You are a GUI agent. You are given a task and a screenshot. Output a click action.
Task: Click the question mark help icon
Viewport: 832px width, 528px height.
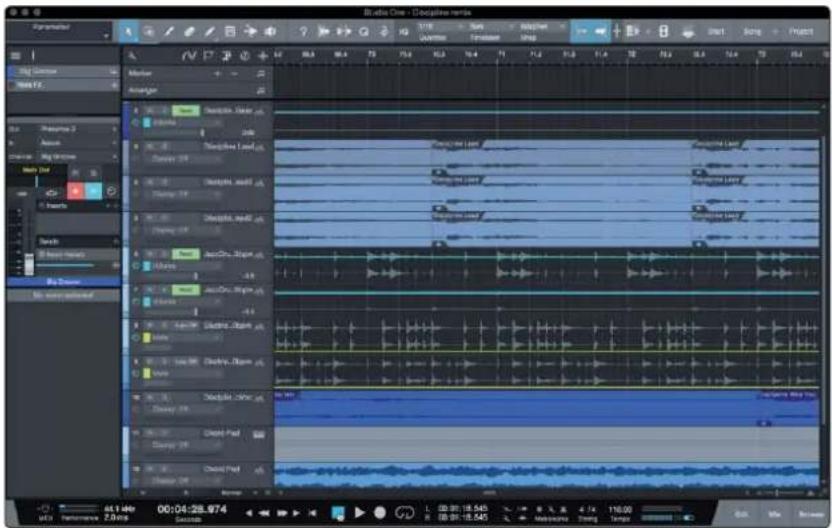(303, 32)
